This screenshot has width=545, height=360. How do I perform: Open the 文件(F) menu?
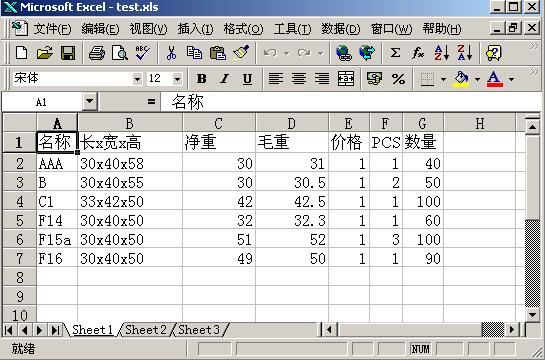click(x=52, y=29)
